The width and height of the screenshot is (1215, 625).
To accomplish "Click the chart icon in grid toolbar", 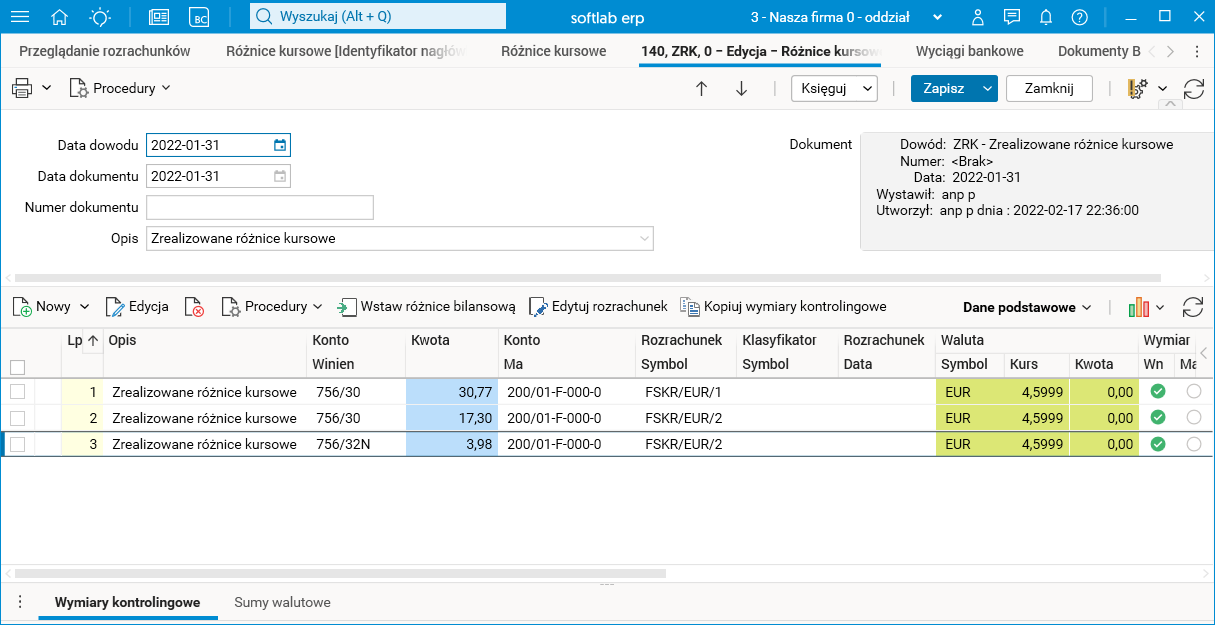I will (1139, 307).
